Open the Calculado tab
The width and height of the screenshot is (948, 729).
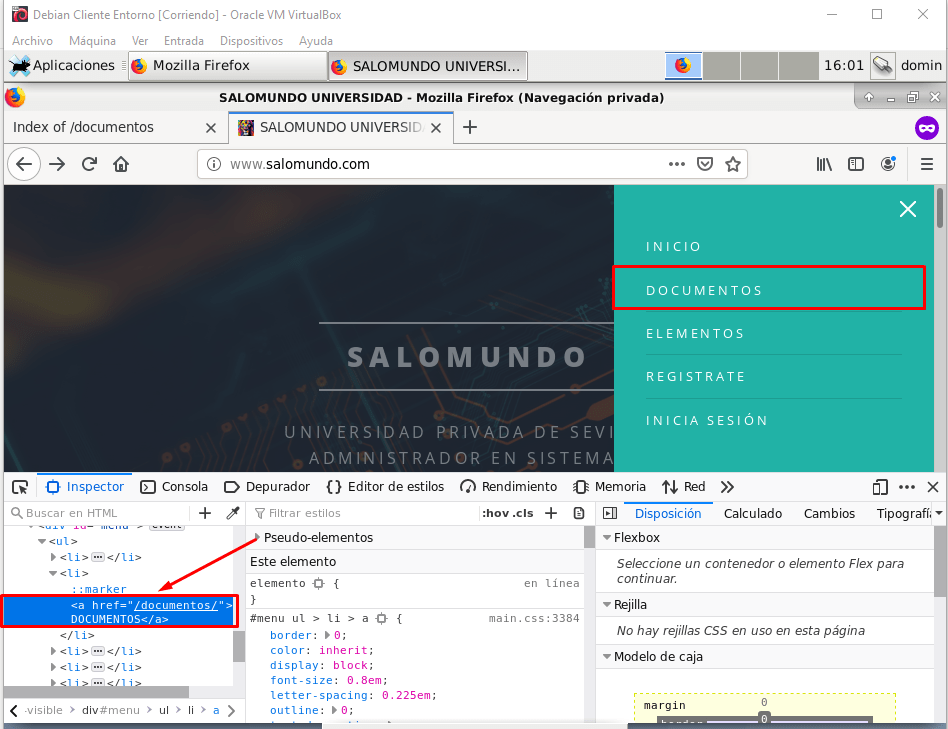click(x=752, y=513)
